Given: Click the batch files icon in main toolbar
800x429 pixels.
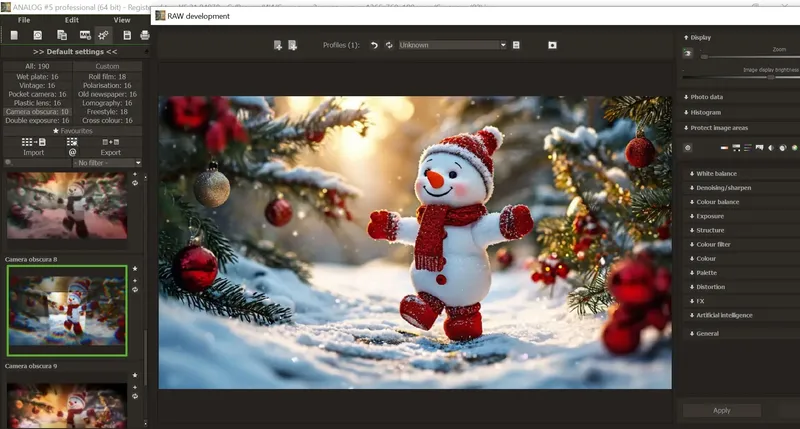Looking at the screenshot, I should (x=62, y=35).
